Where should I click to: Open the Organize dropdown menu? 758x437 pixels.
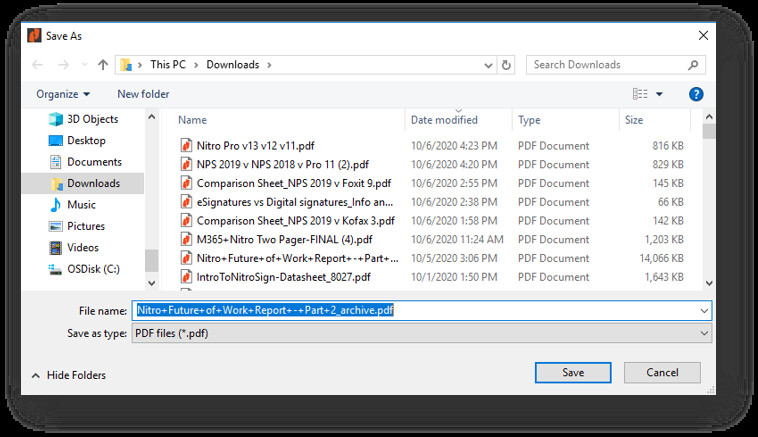[63, 94]
